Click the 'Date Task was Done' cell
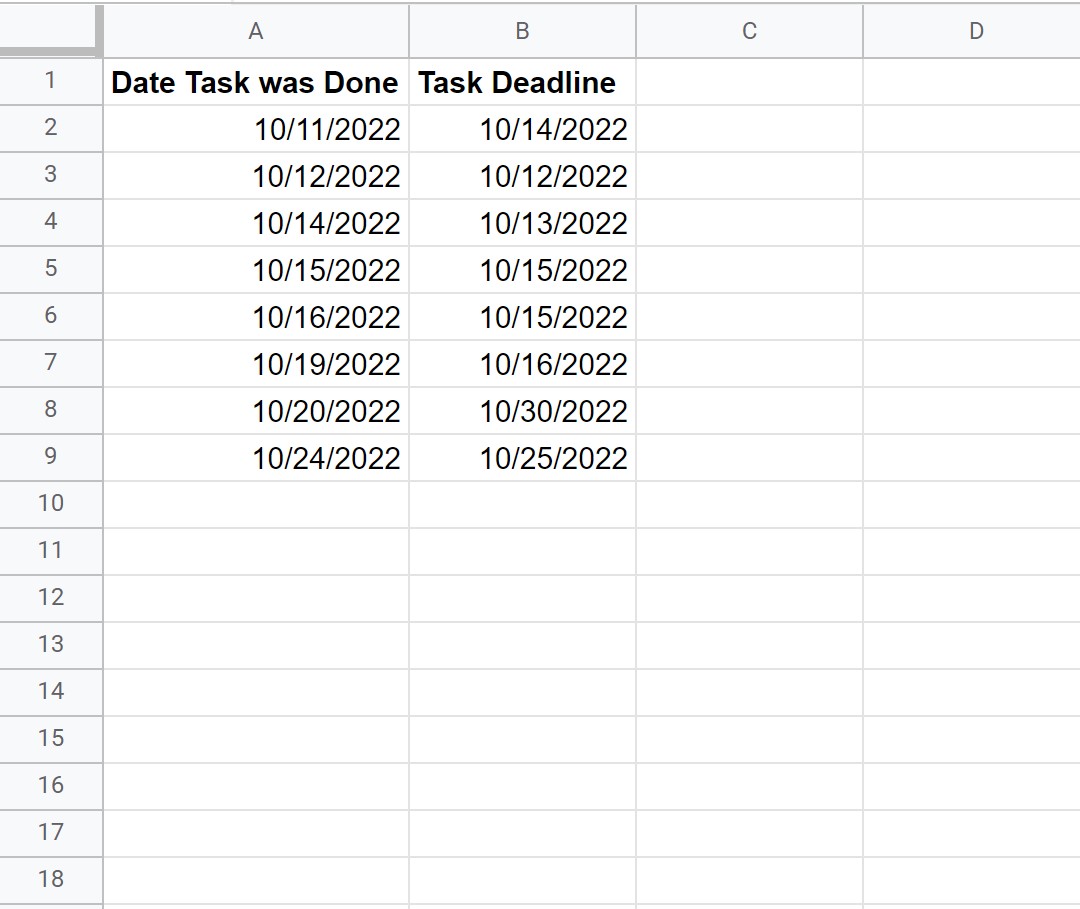The width and height of the screenshot is (1080, 909). pyautogui.click(x=256, y=82)
